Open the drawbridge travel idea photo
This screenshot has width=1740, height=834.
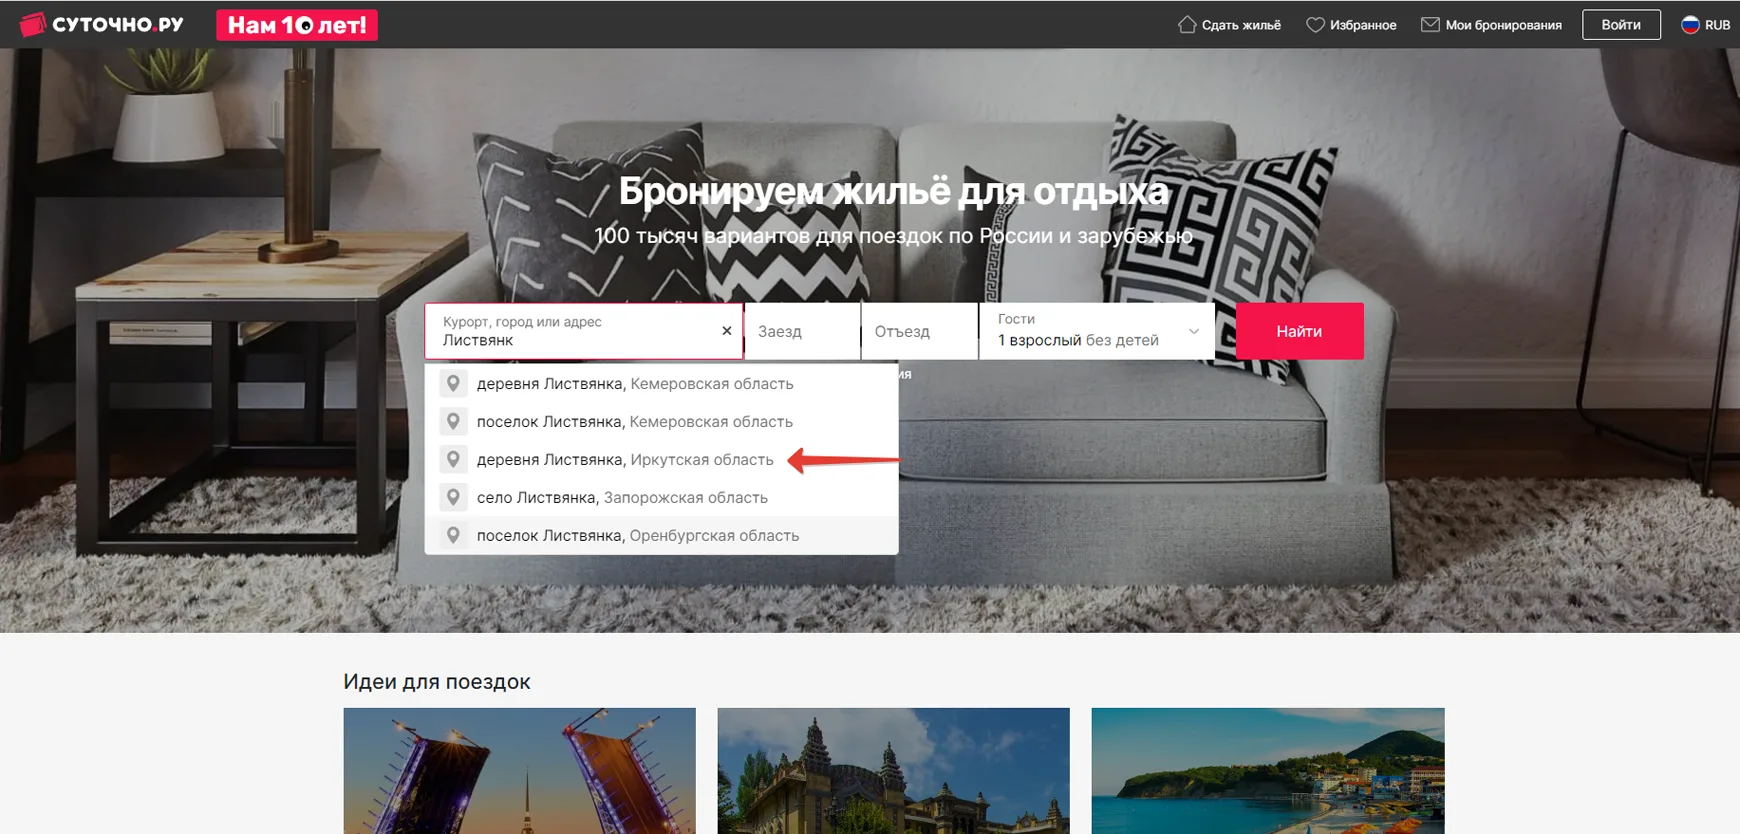519,771
